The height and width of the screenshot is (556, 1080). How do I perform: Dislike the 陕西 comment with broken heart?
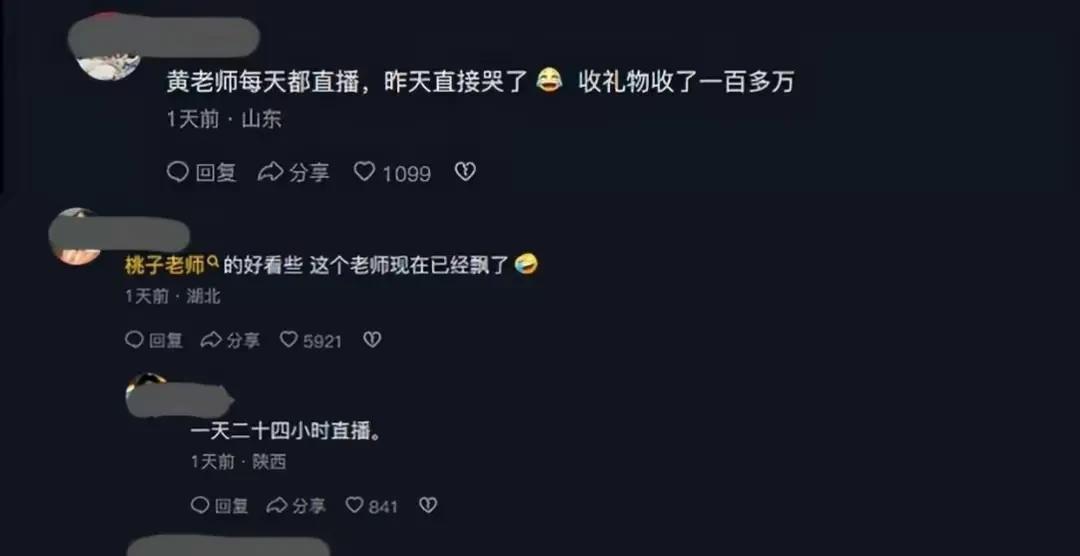[428, 505]
